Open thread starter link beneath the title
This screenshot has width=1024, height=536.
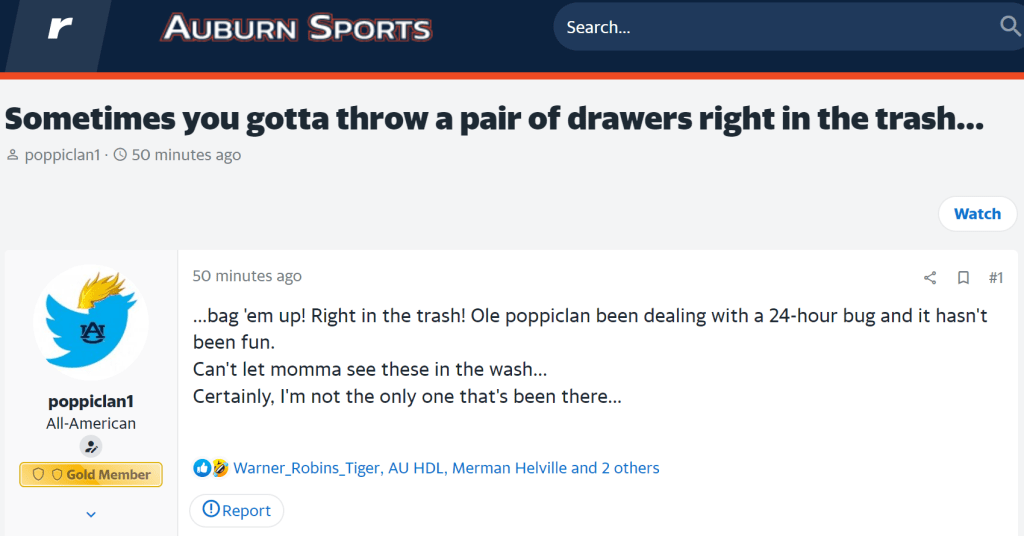click(x=62, y=155)
